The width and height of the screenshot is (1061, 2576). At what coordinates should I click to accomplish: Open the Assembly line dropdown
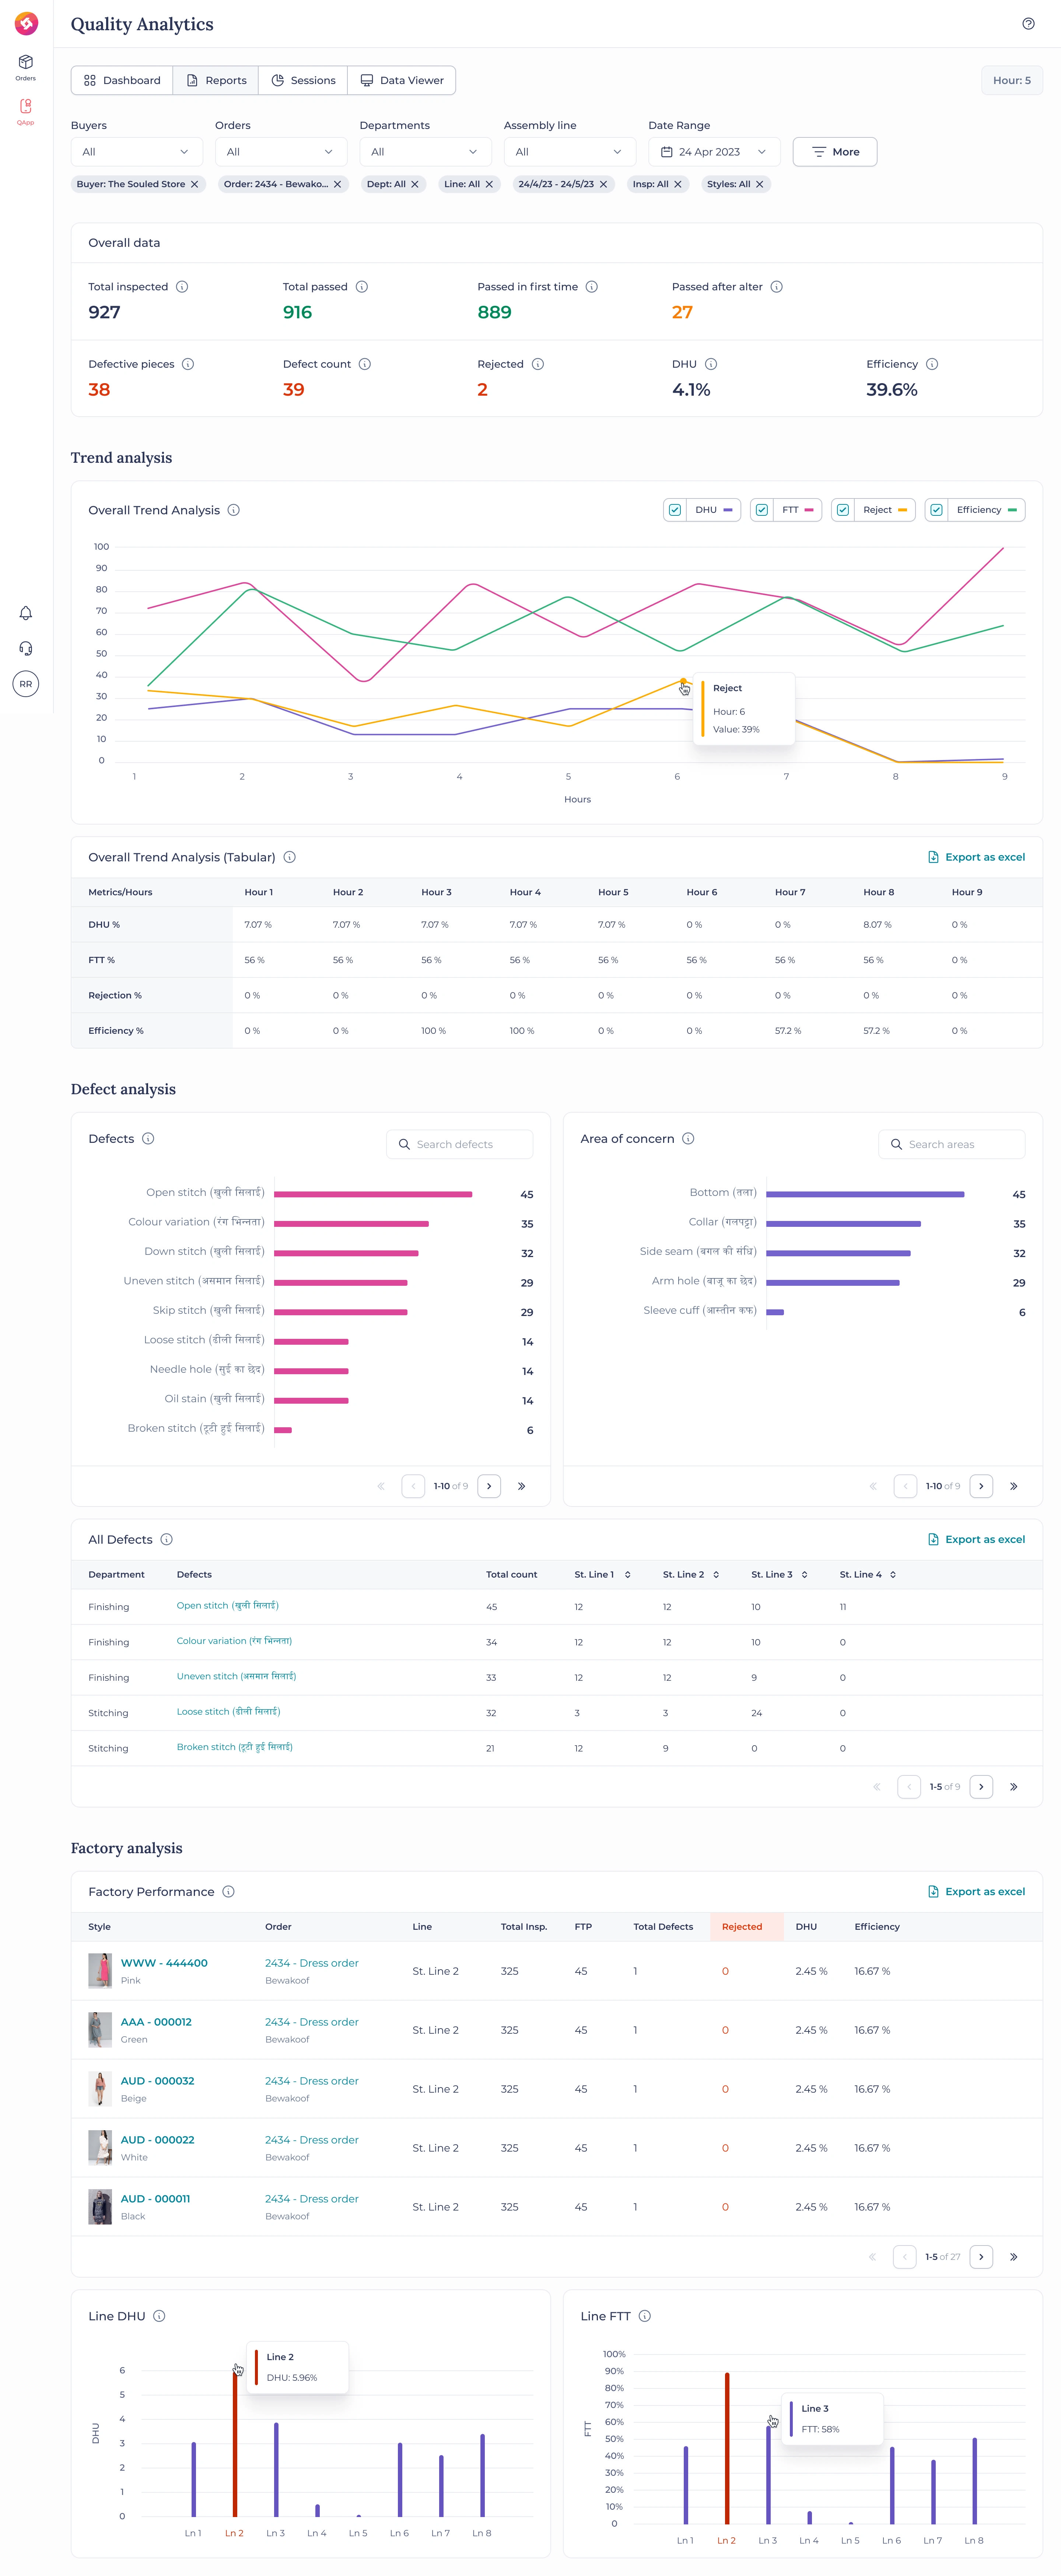click(570, 152)
